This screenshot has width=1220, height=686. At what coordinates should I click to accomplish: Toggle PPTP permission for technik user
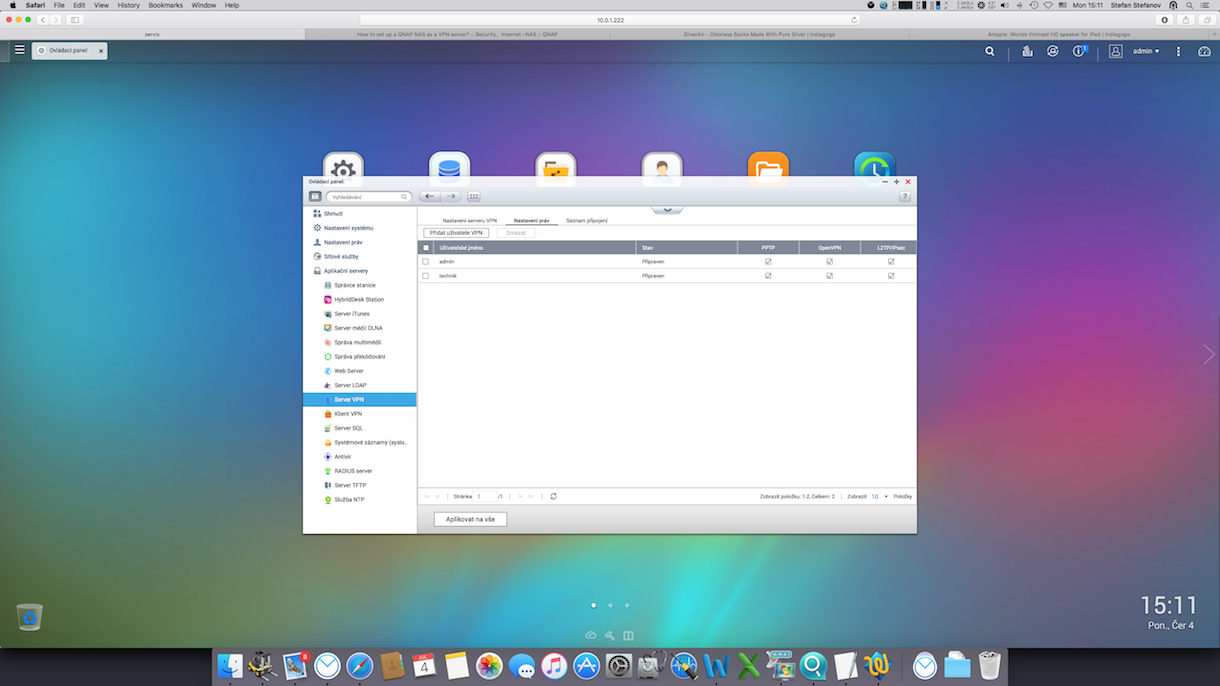768,276
